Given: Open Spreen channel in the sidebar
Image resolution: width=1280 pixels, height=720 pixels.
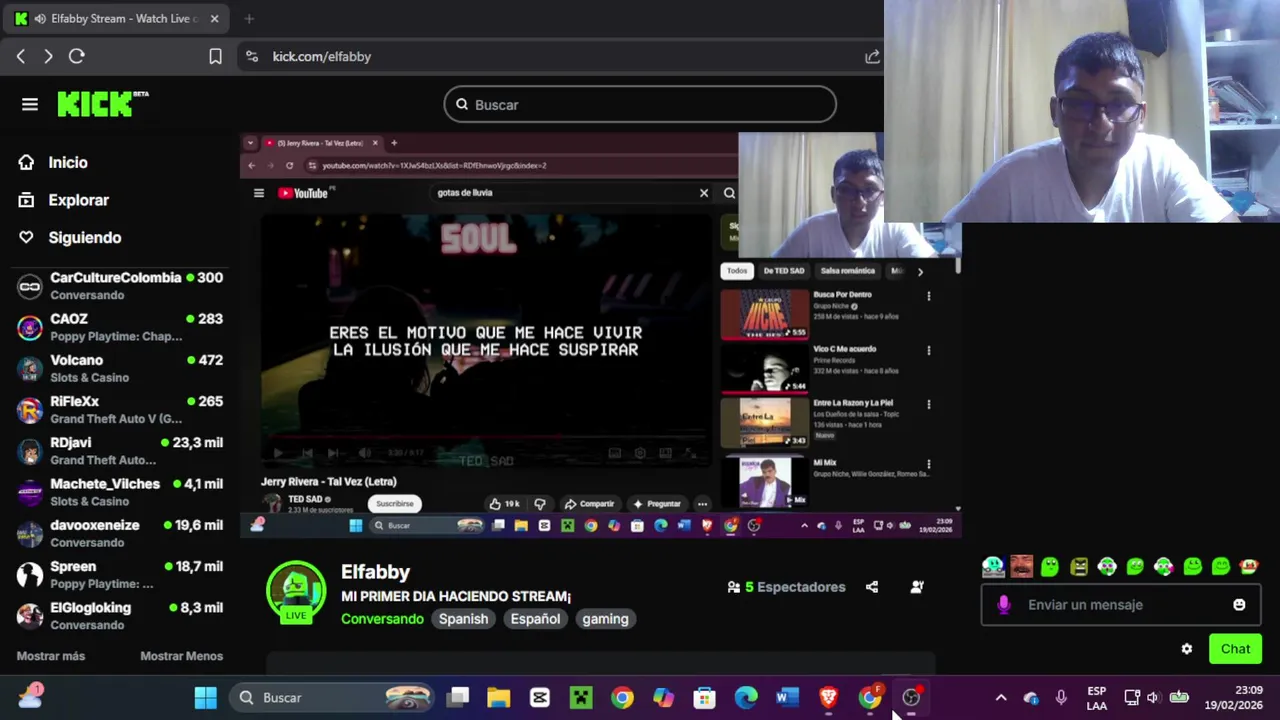Looking at the screenshot, I should pyautogui.click(x=120, y=575).
